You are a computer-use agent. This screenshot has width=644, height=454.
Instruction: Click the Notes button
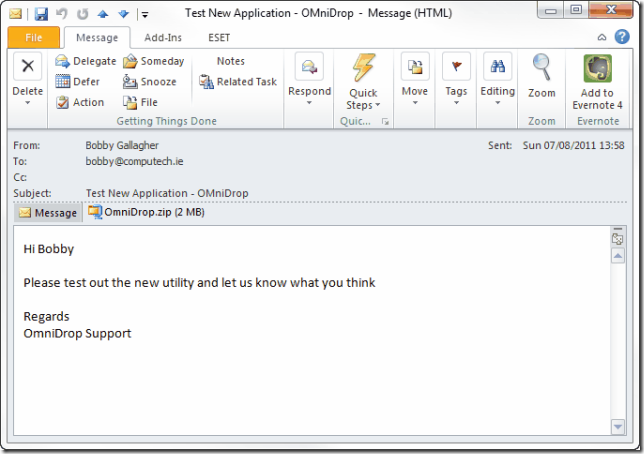coord(230,61)
